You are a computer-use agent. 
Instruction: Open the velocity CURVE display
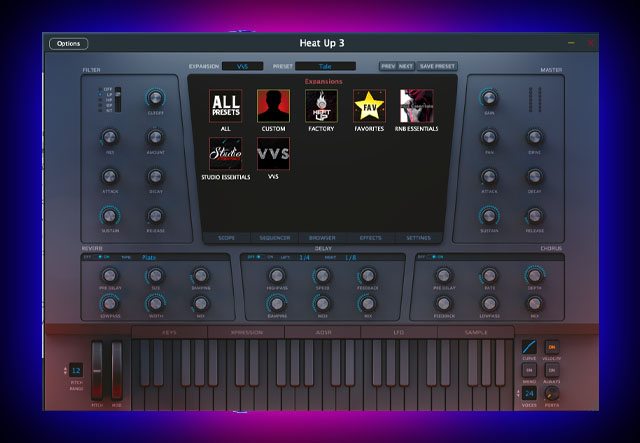pyautogui.click(x=529, y=347)
